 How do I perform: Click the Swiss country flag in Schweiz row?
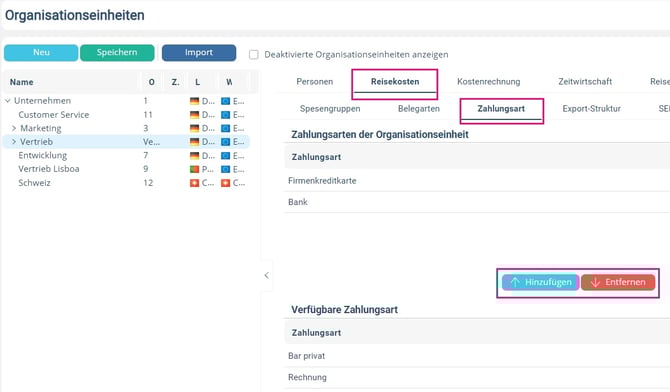point(194,183)
